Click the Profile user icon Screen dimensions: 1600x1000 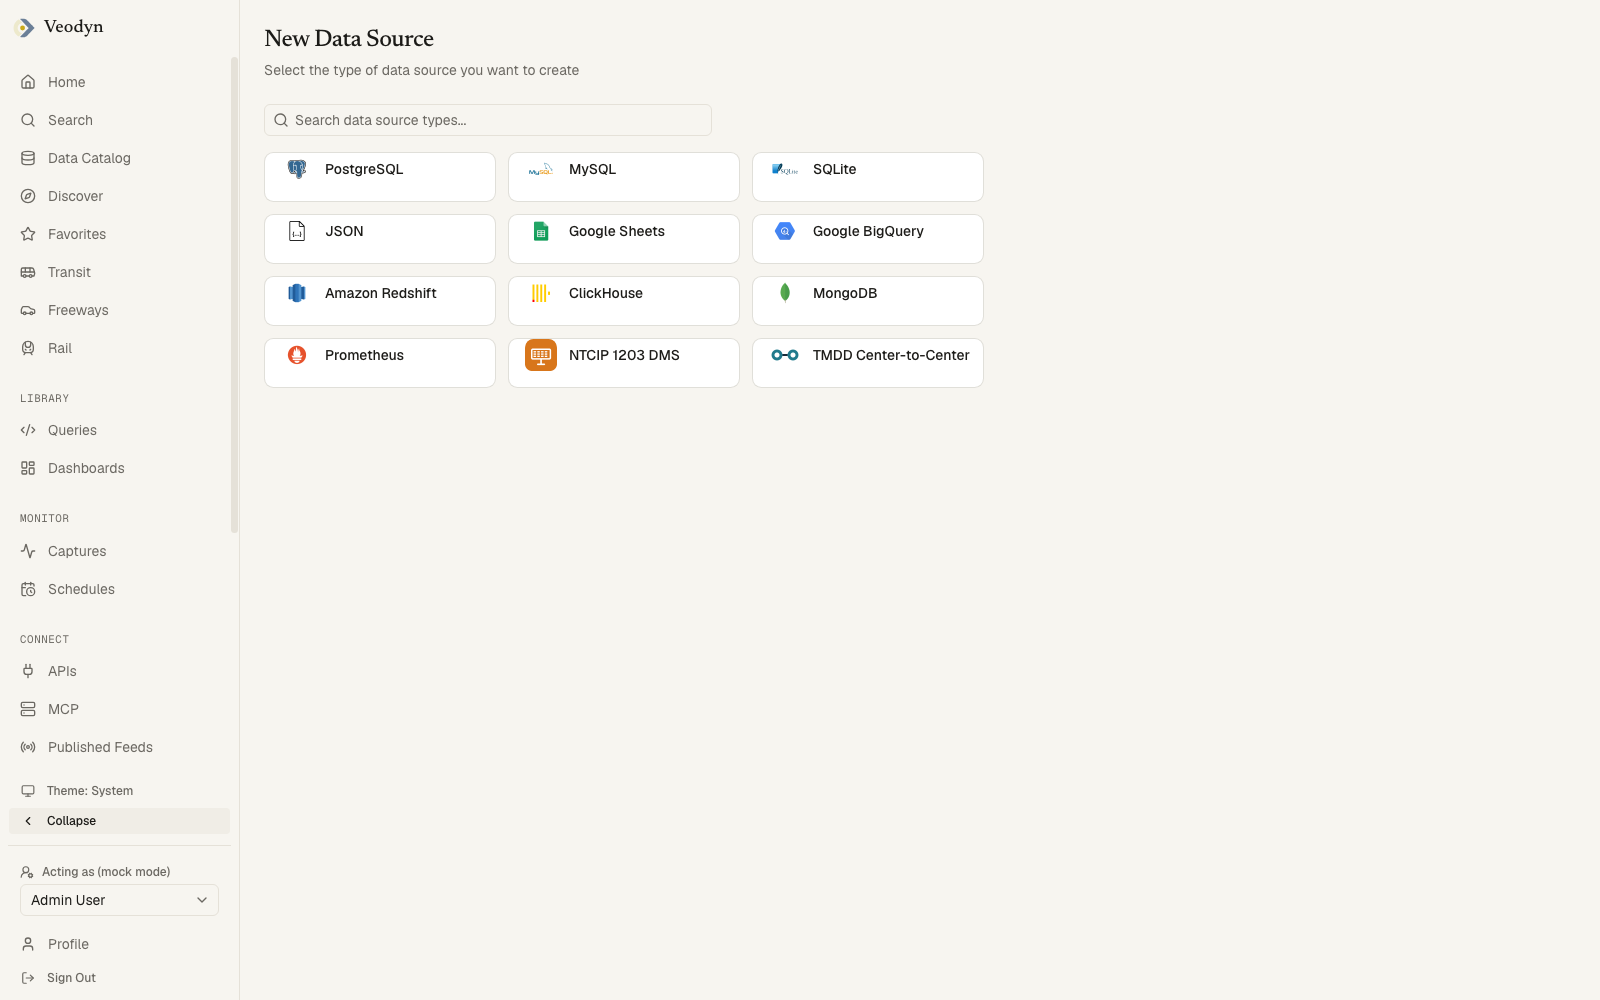click(x=28, y=944)
